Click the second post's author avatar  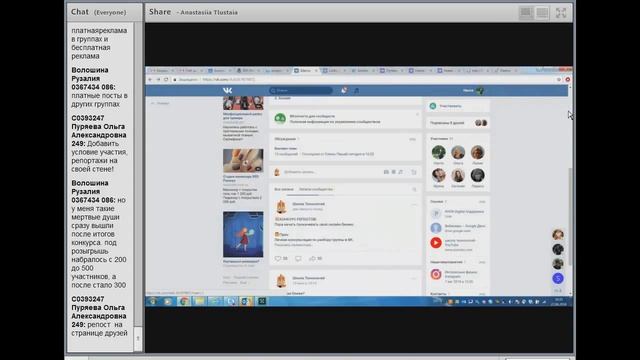click(x=281, y=281)
